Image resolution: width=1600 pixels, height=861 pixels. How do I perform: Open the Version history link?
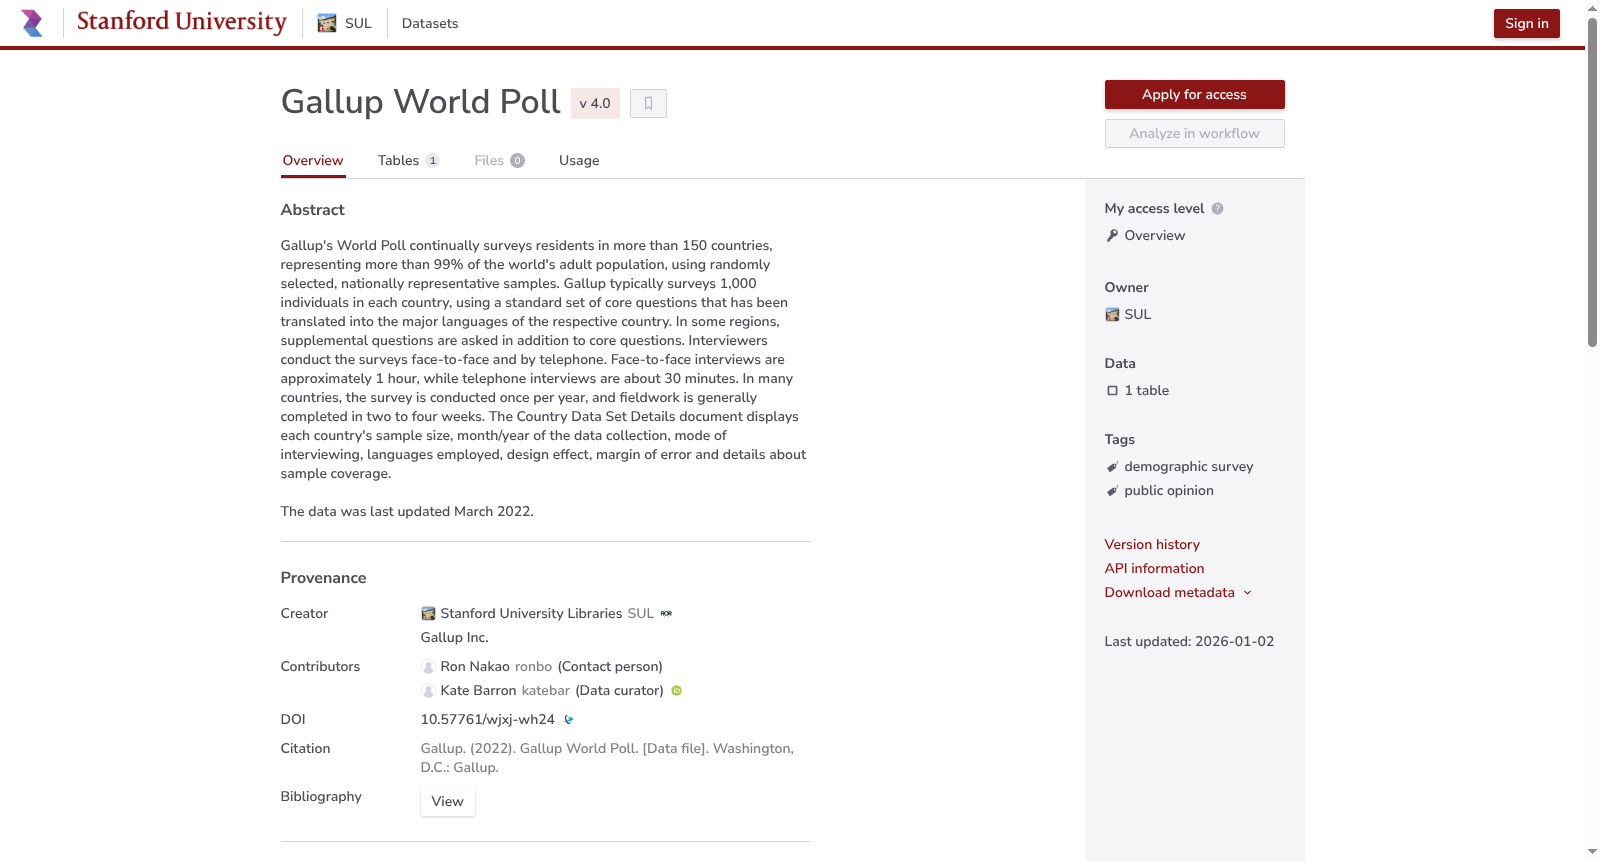coord(1152,545)
